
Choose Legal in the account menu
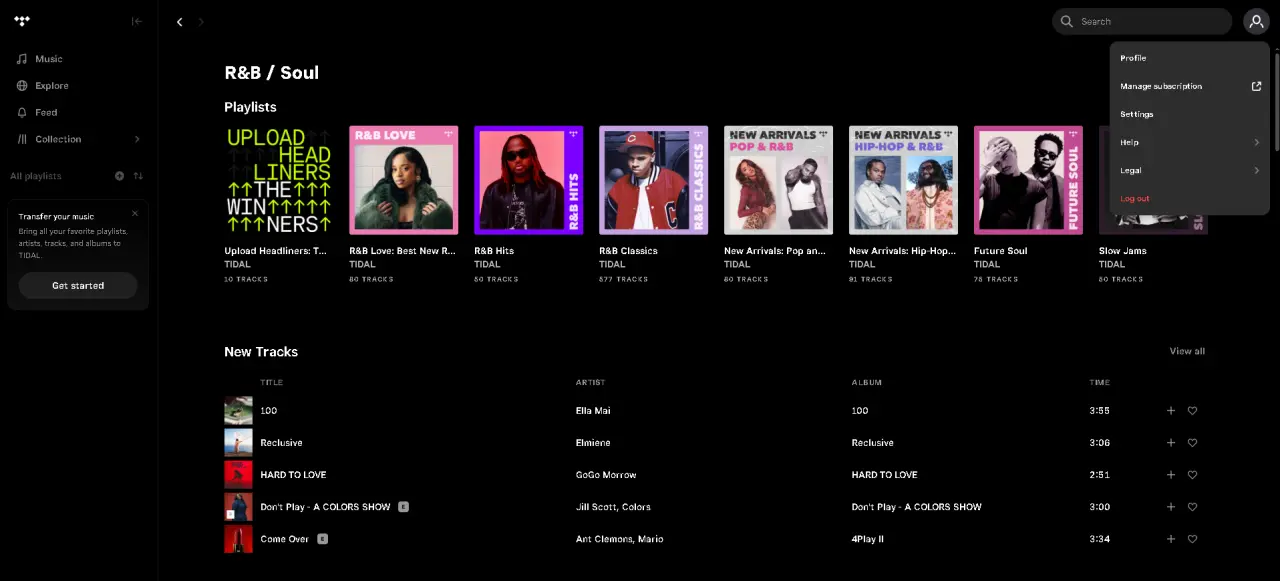[x=1189, y=170]
